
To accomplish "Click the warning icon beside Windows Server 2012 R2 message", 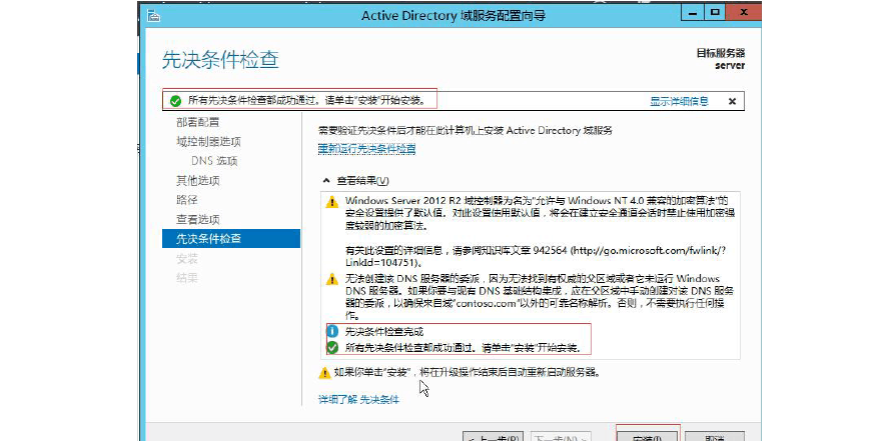I will (x=332, y=201).
